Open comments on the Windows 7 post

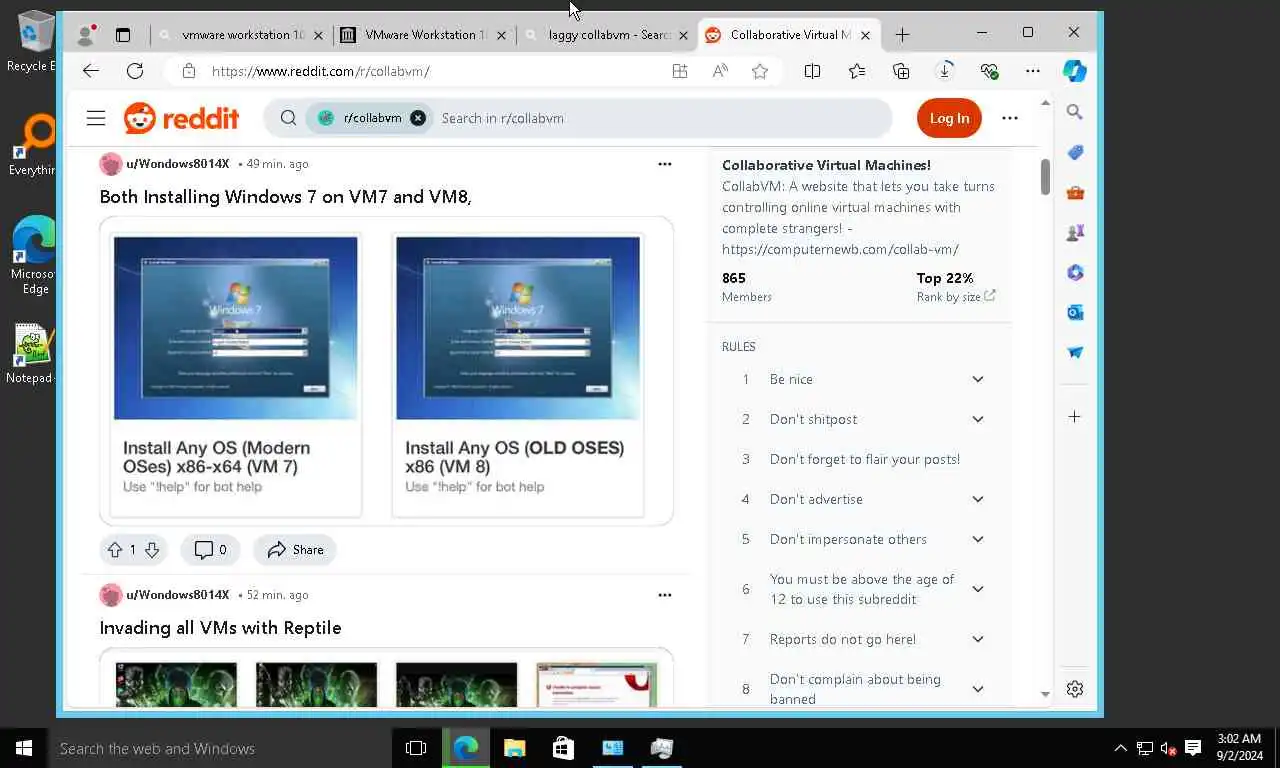click(x=210, y=550)
